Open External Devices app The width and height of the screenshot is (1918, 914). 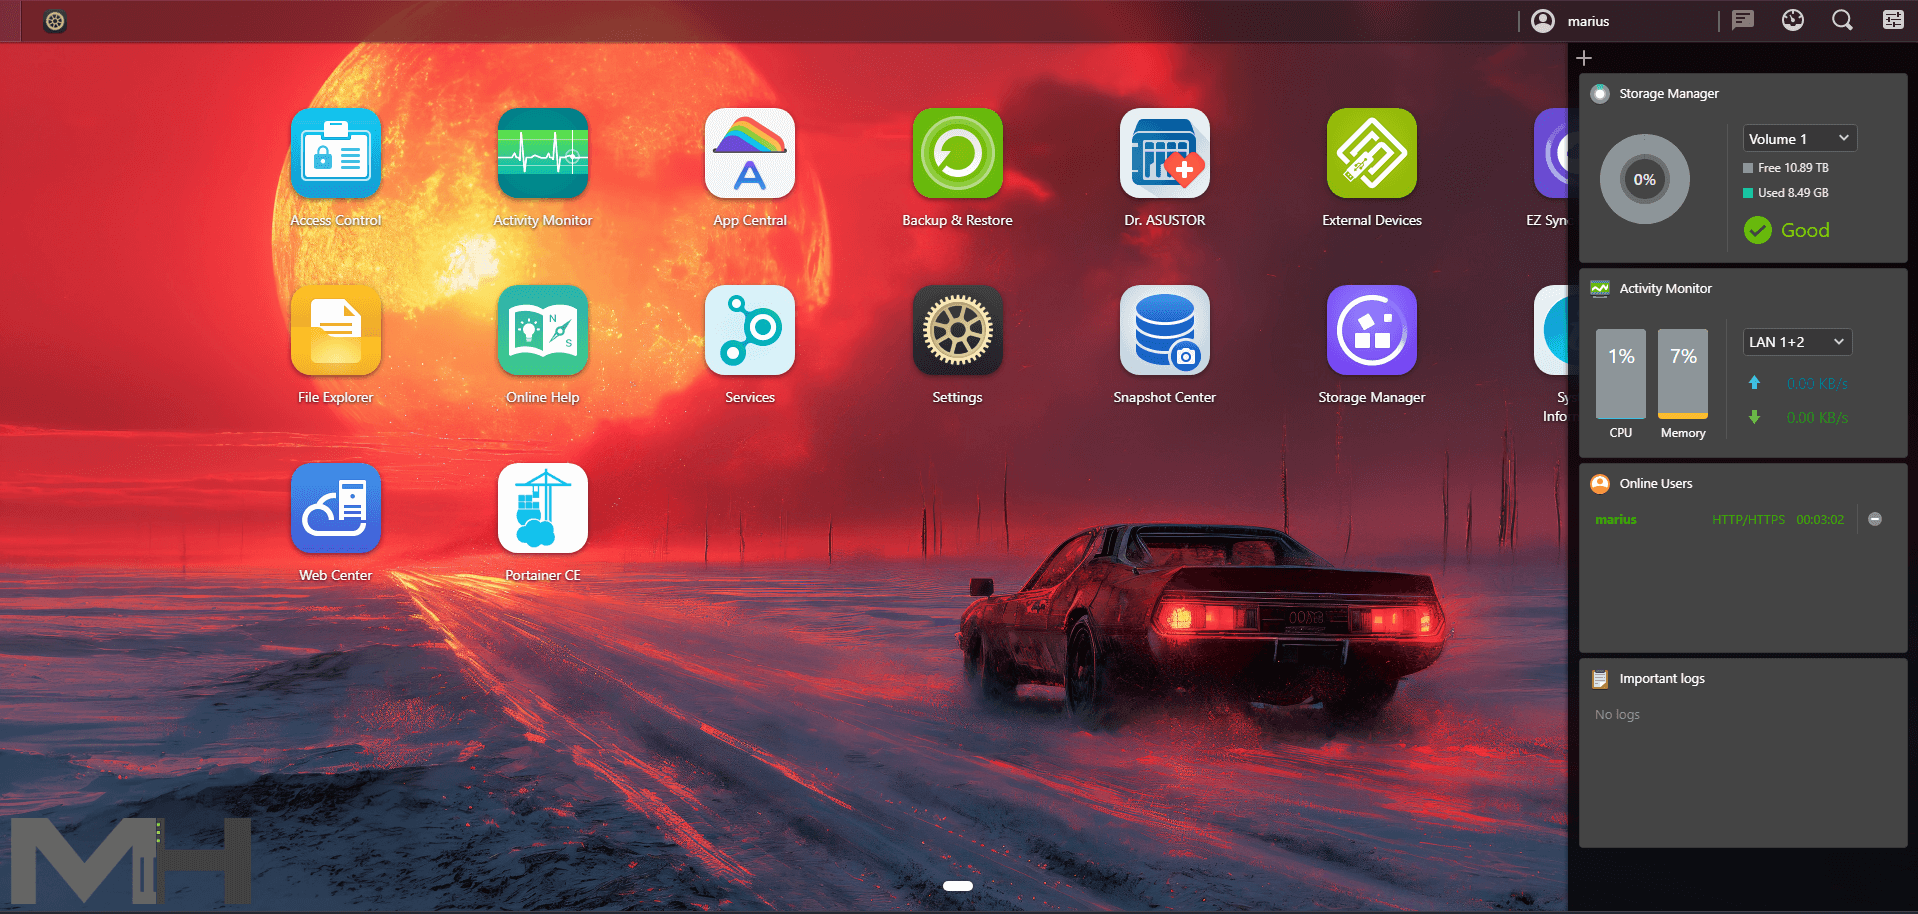tap(1372, 153)
